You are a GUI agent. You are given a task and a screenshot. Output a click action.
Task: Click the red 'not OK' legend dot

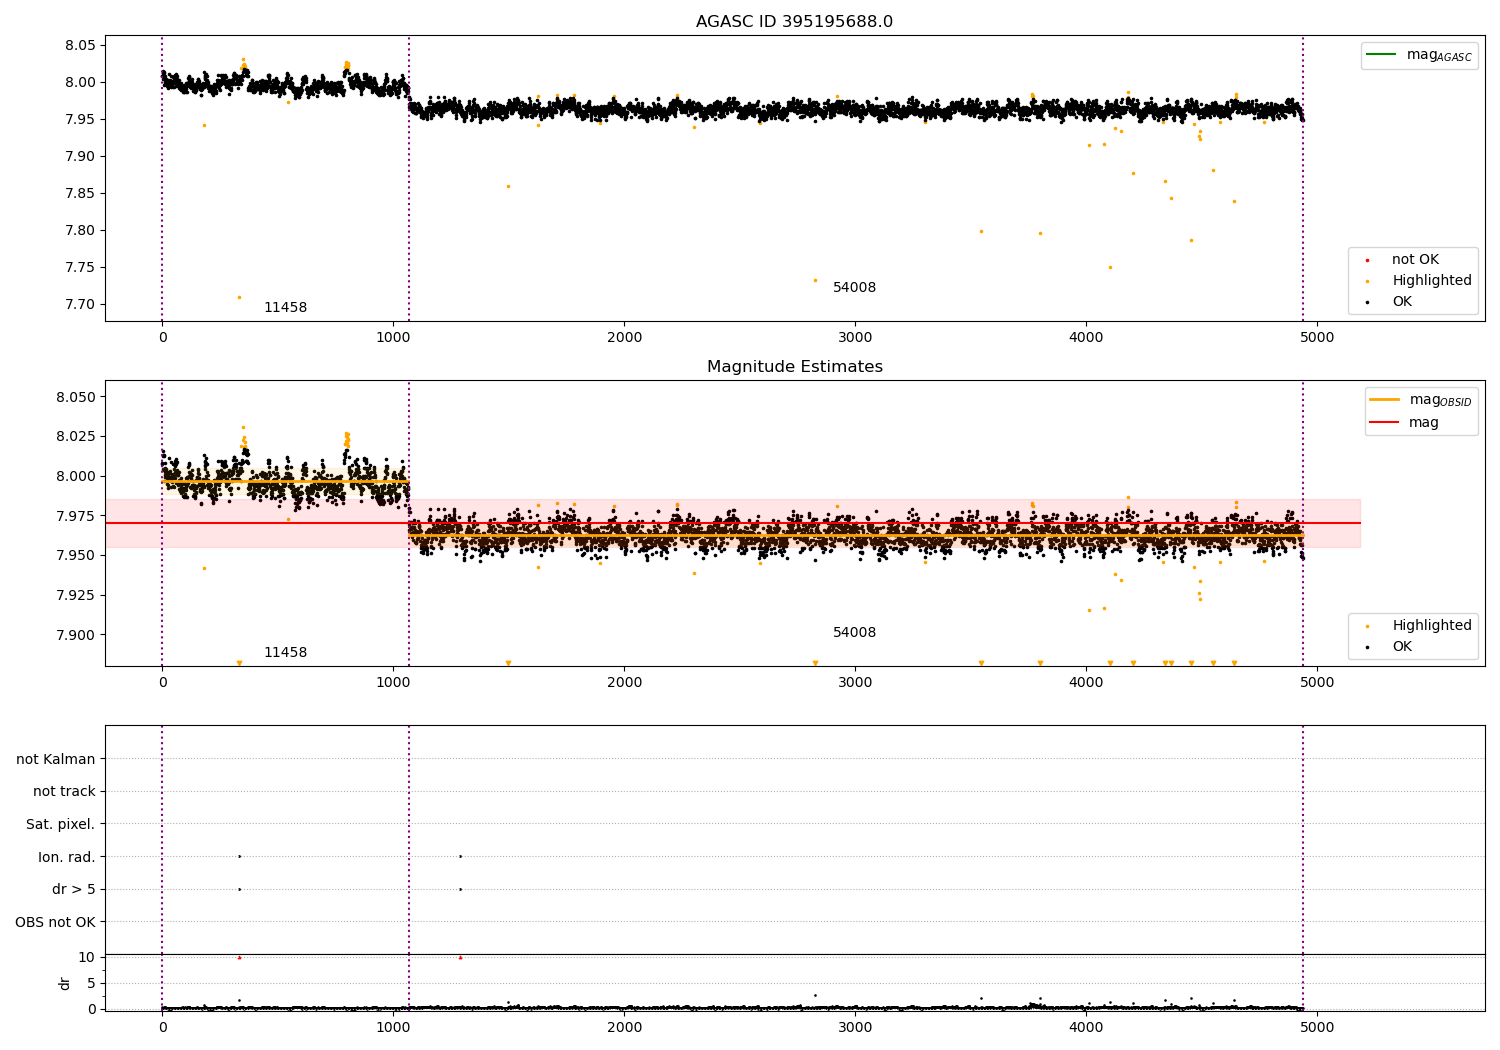click(x=1367, y=260)
